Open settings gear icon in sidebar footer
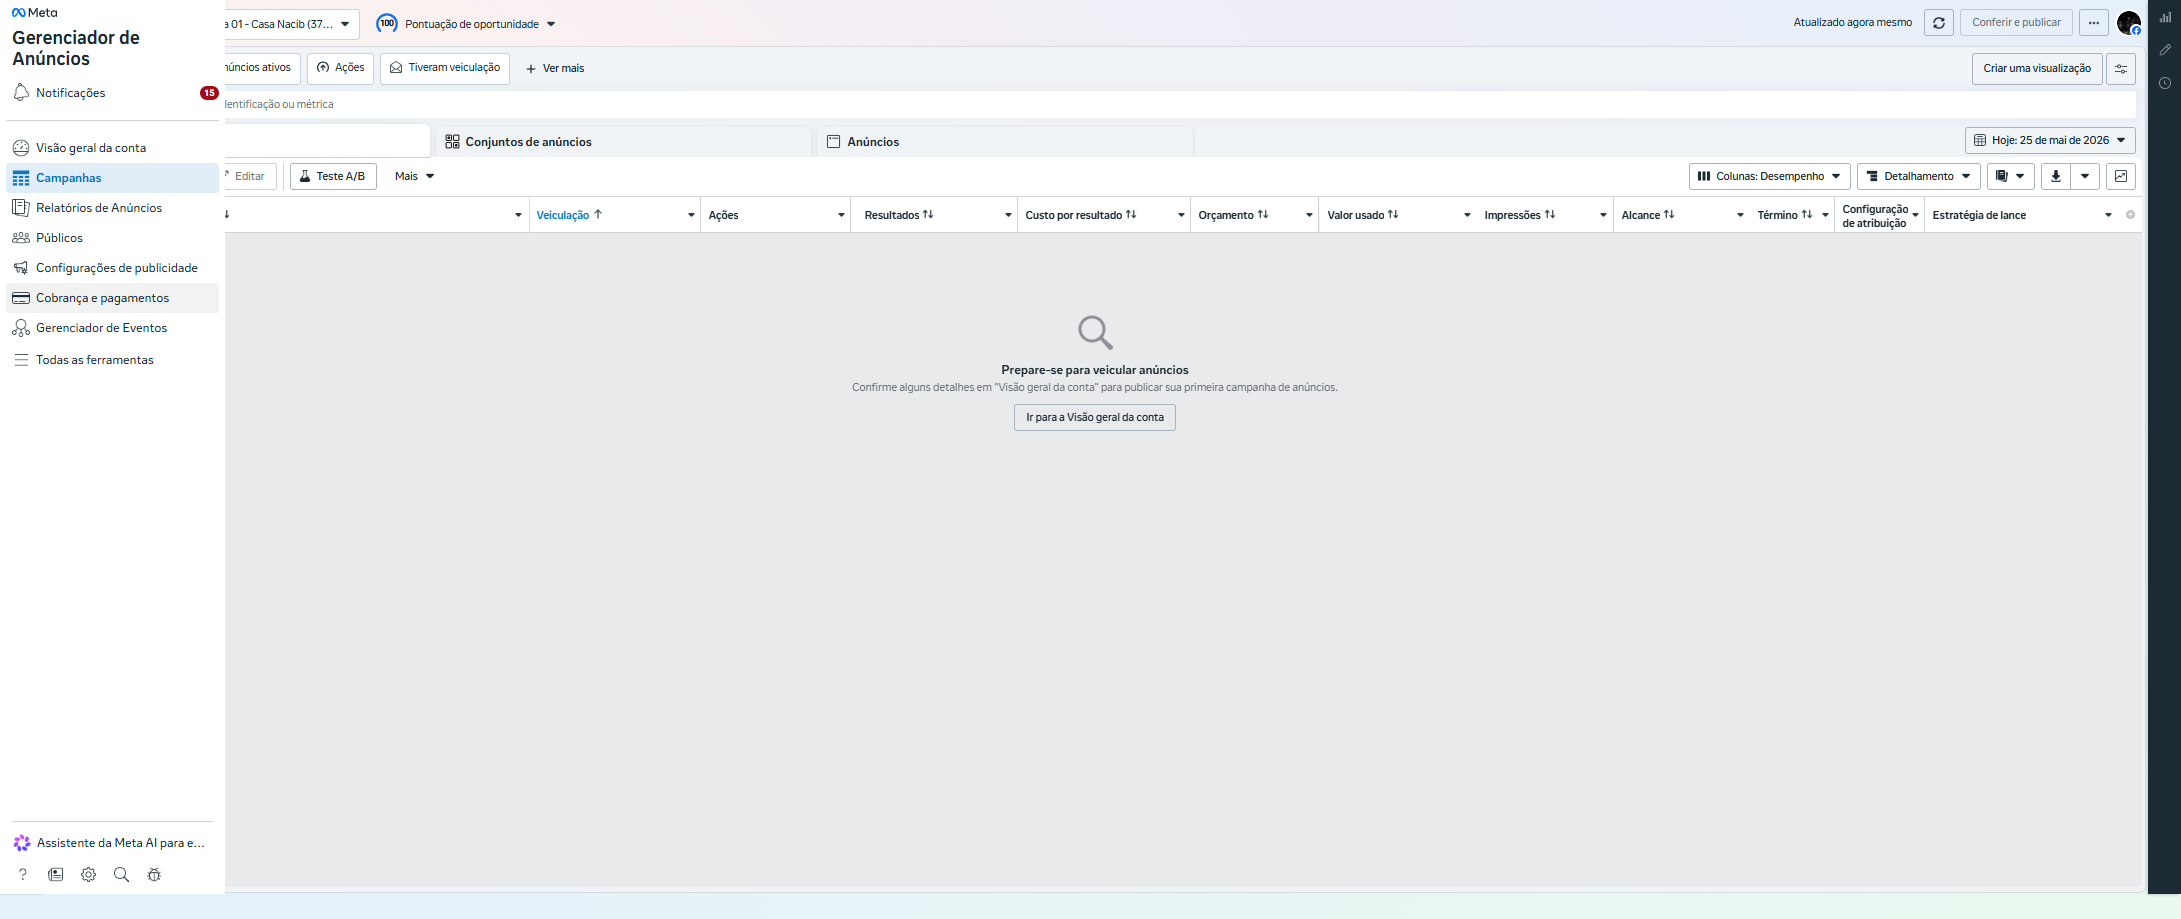 [x=89, y=875]
